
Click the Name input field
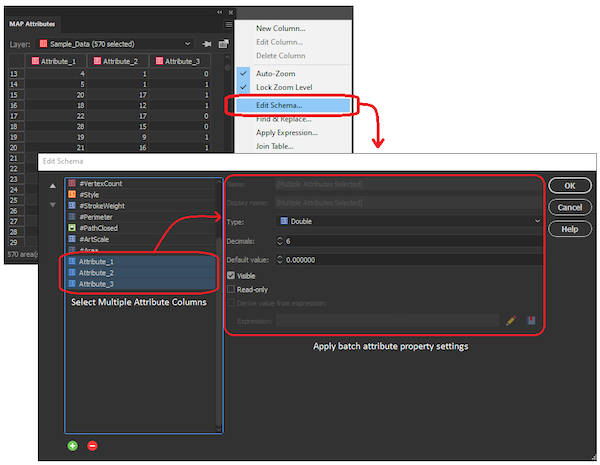tap(409, 184)
